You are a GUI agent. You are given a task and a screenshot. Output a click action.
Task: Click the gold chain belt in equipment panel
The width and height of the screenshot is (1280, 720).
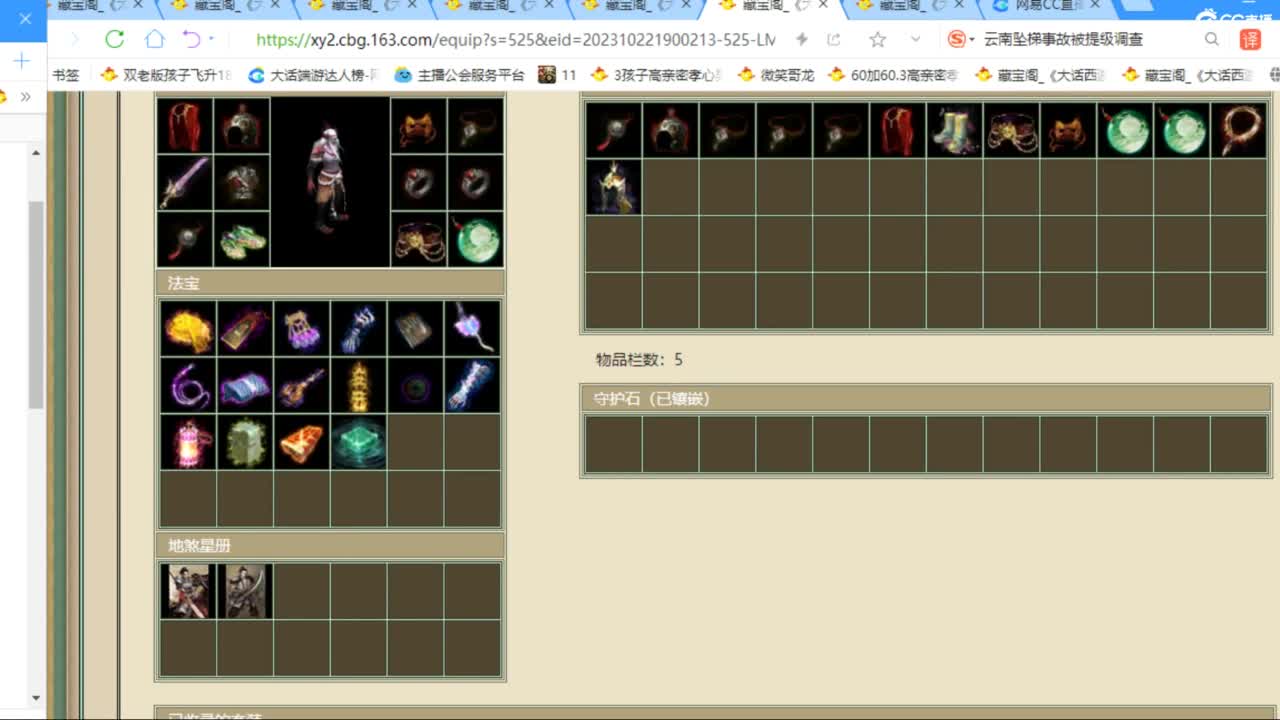click(418, 239)
